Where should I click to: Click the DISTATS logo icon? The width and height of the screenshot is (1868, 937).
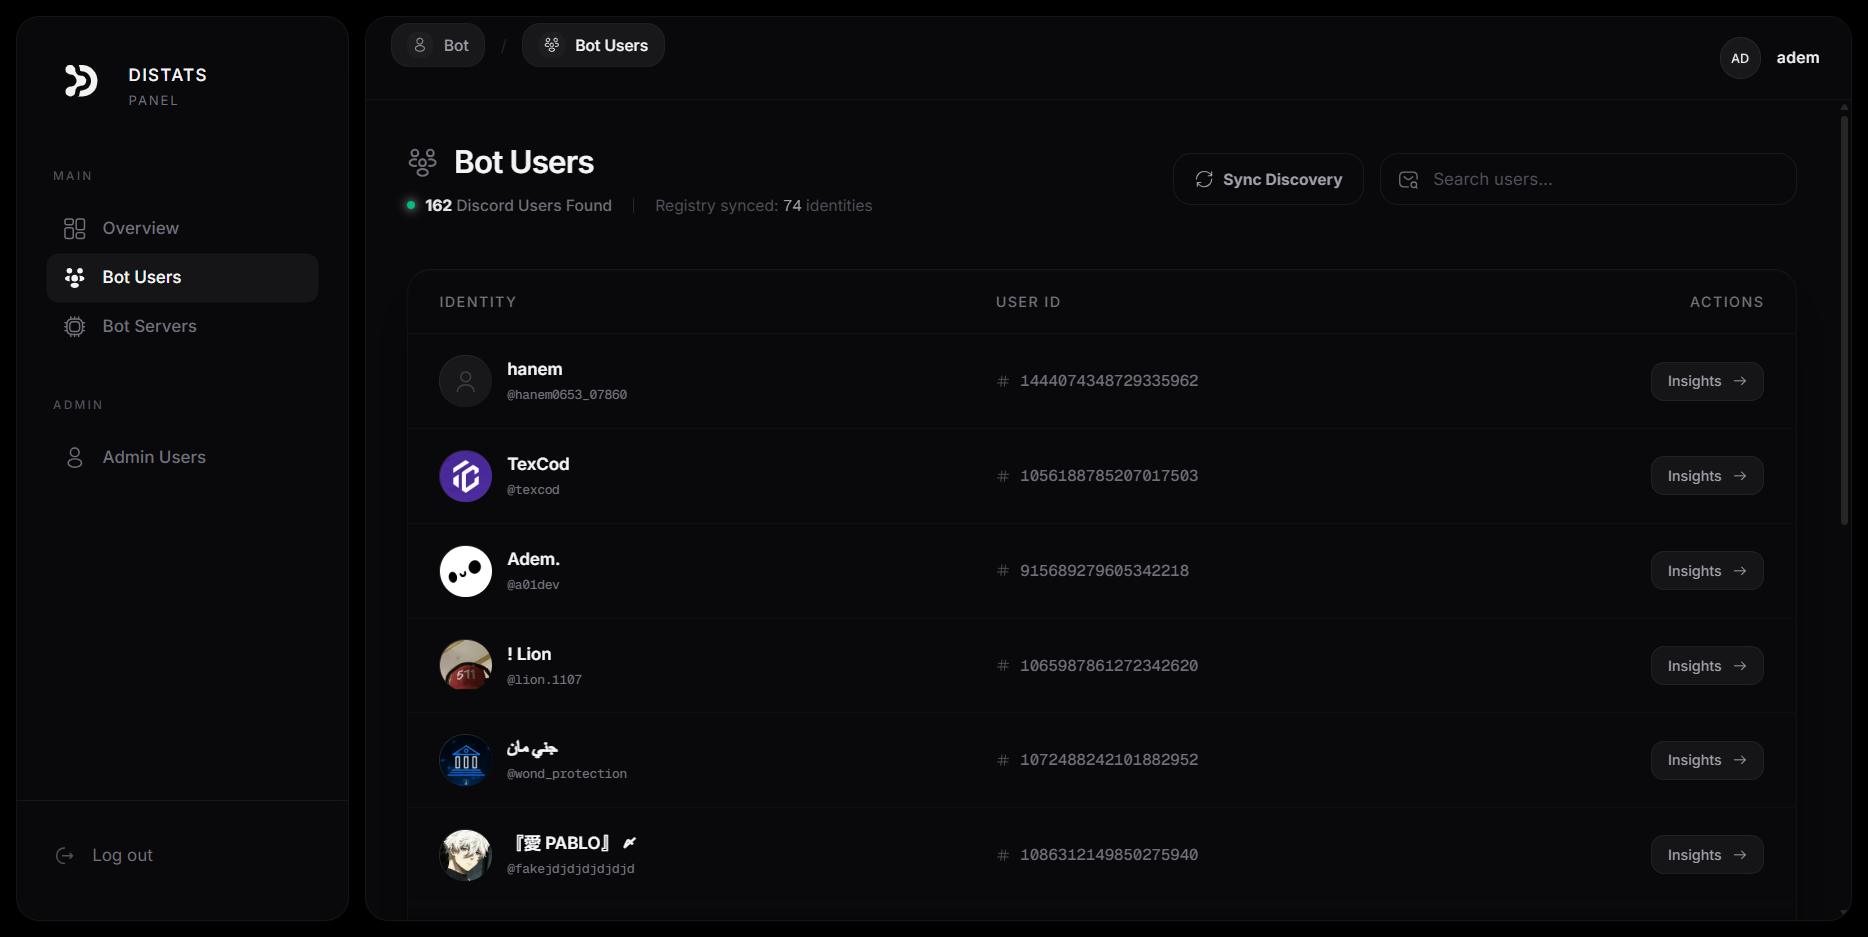click(x=81, y=82)
